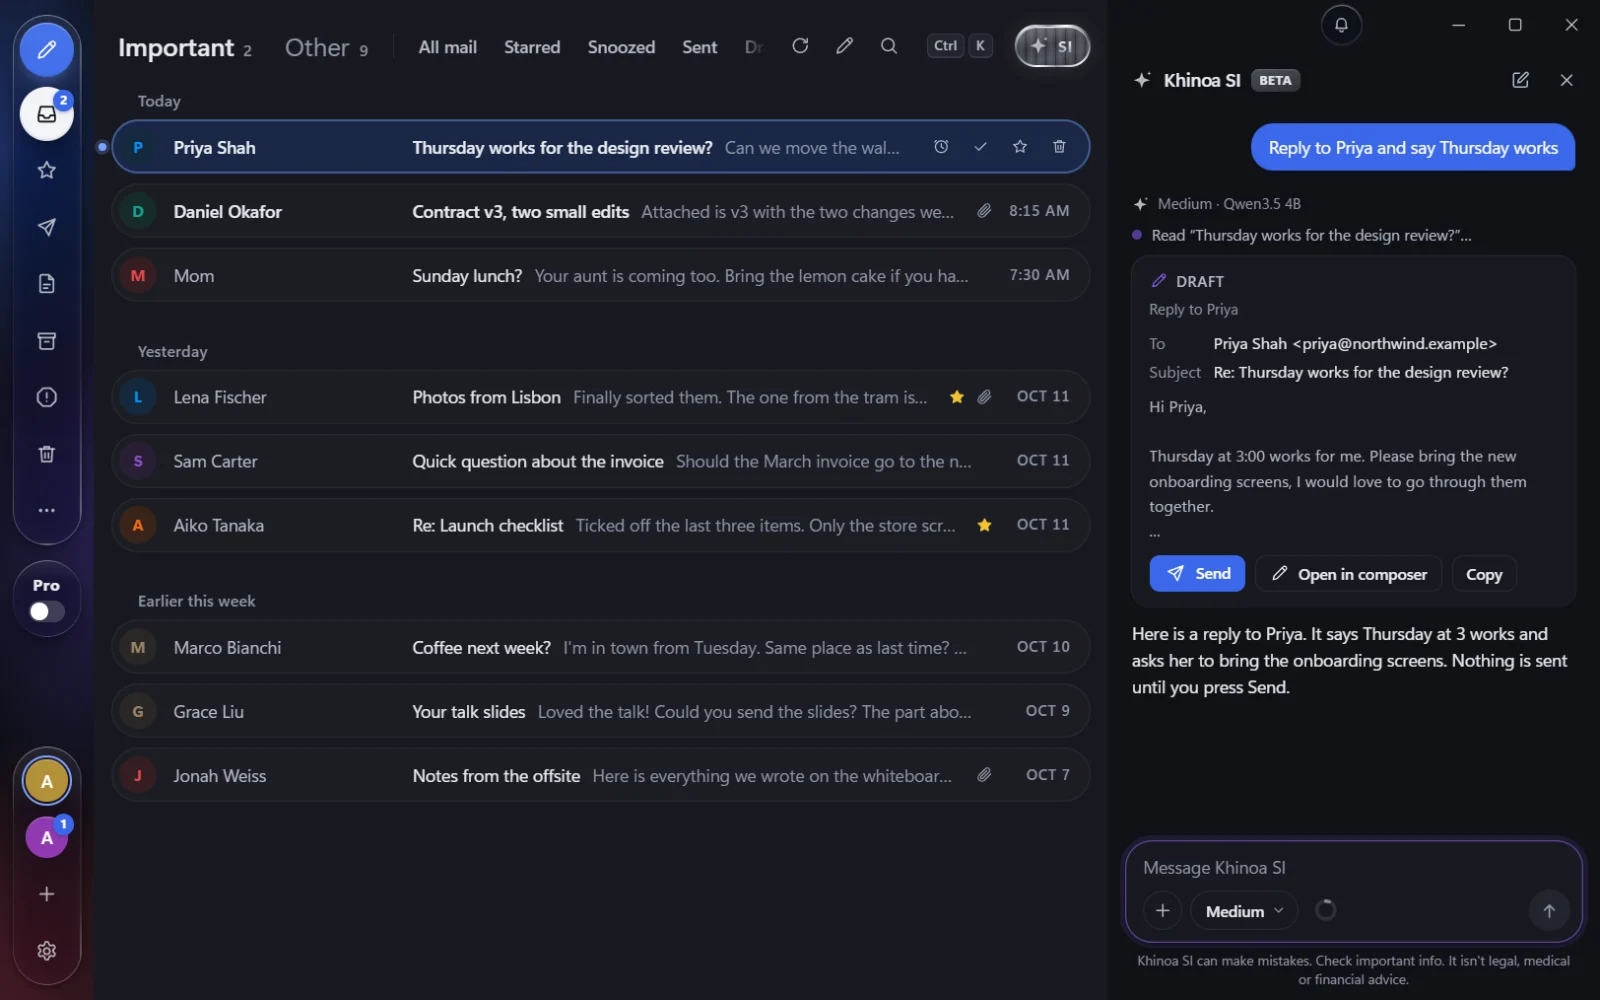Switch to the purple account avatar

[46, 838]
